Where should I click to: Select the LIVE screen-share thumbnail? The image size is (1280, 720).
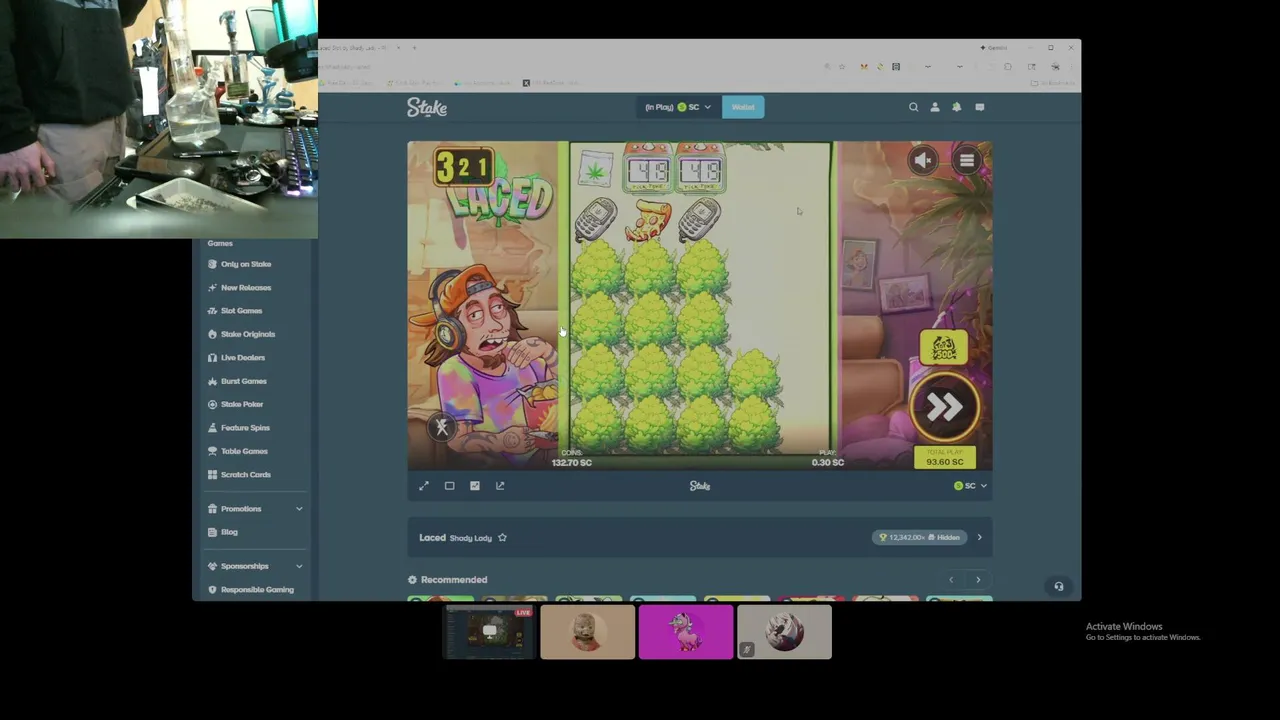click(490, 632)
